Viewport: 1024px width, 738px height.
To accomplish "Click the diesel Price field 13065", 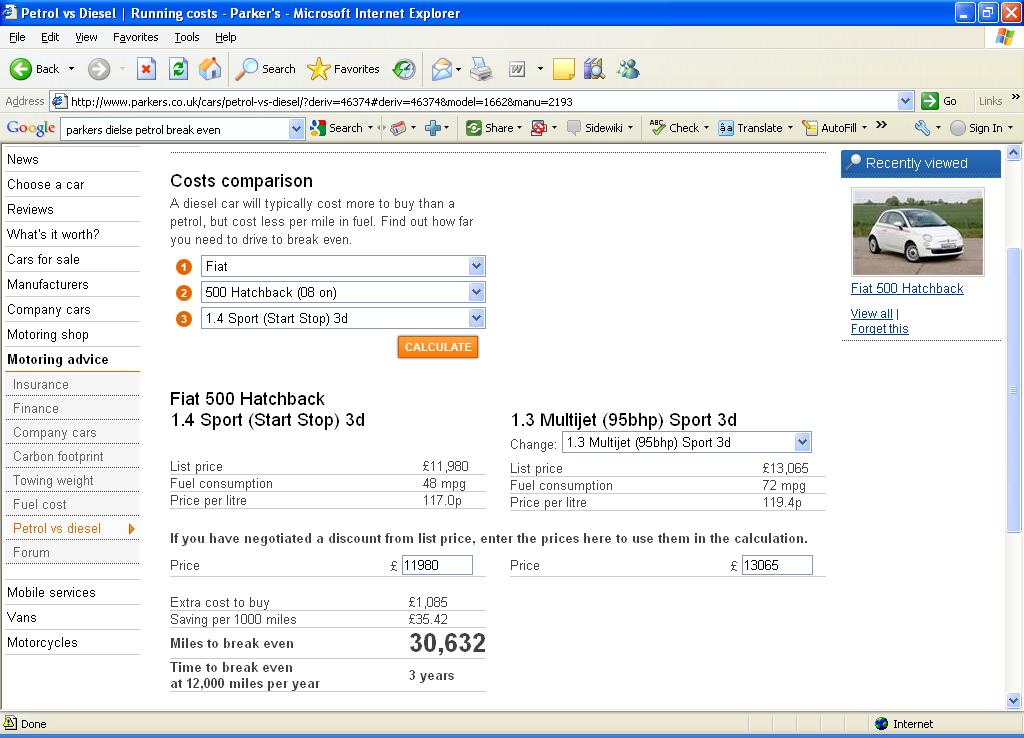I will (777, 565).
